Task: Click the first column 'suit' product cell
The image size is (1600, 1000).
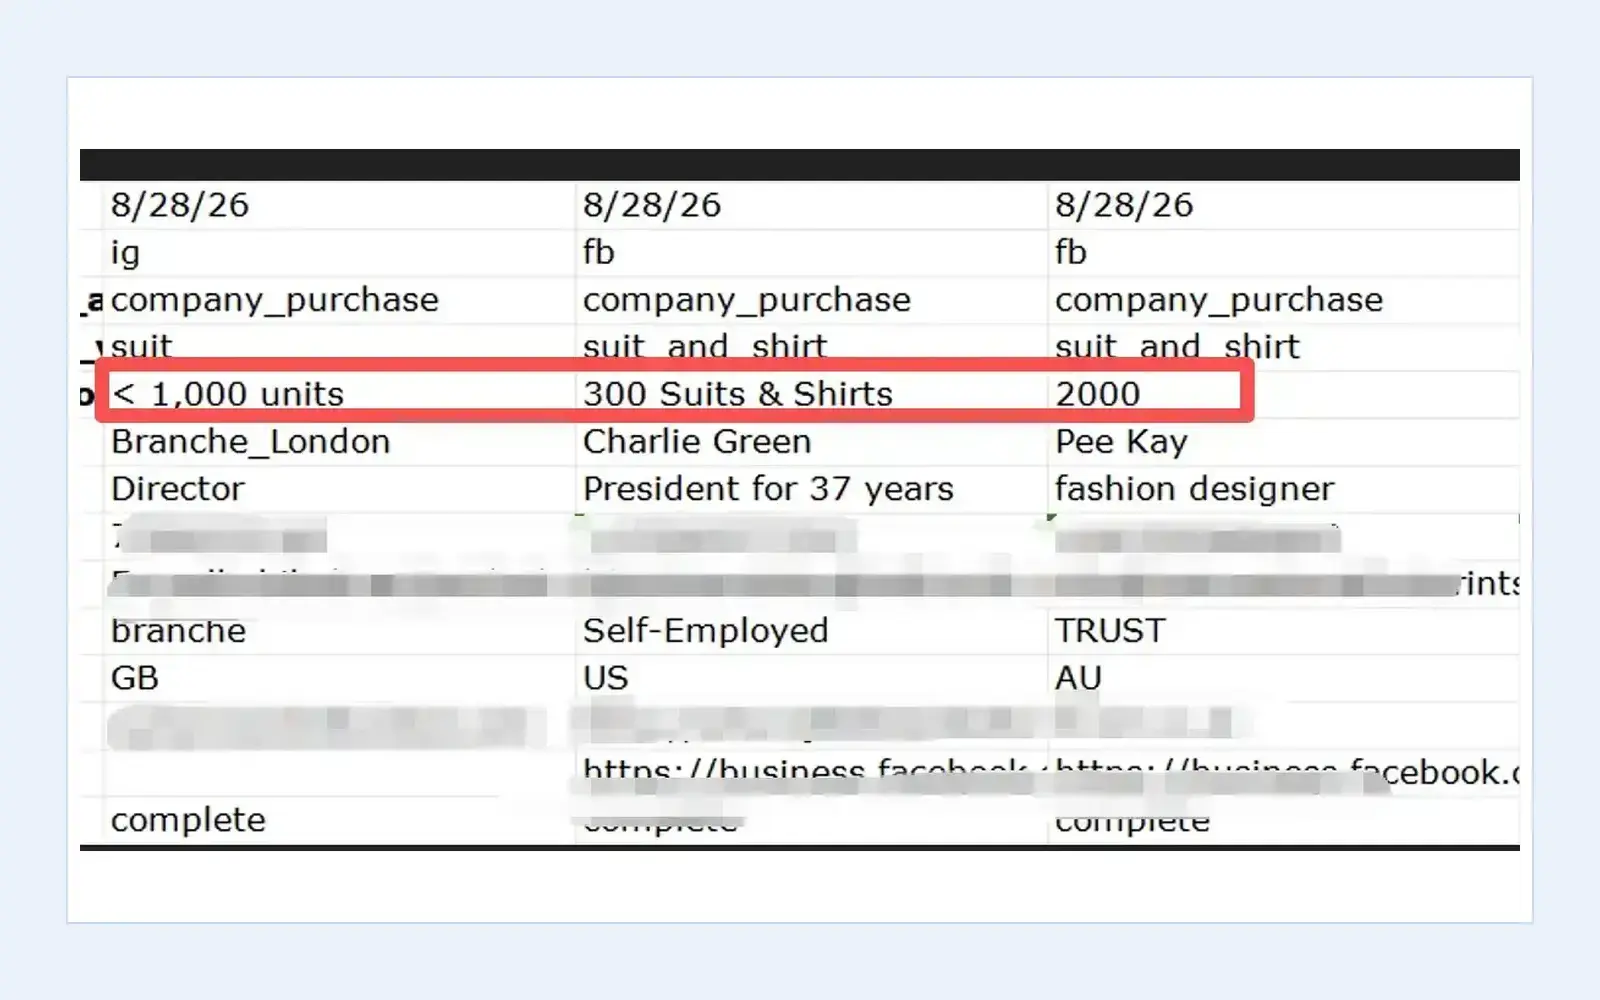Action: pos(339,347)
